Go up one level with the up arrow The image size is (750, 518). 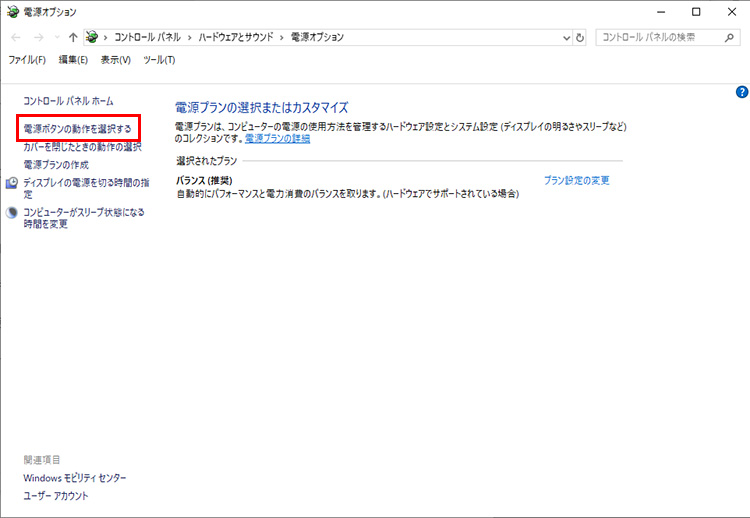[x=73, y=37]
